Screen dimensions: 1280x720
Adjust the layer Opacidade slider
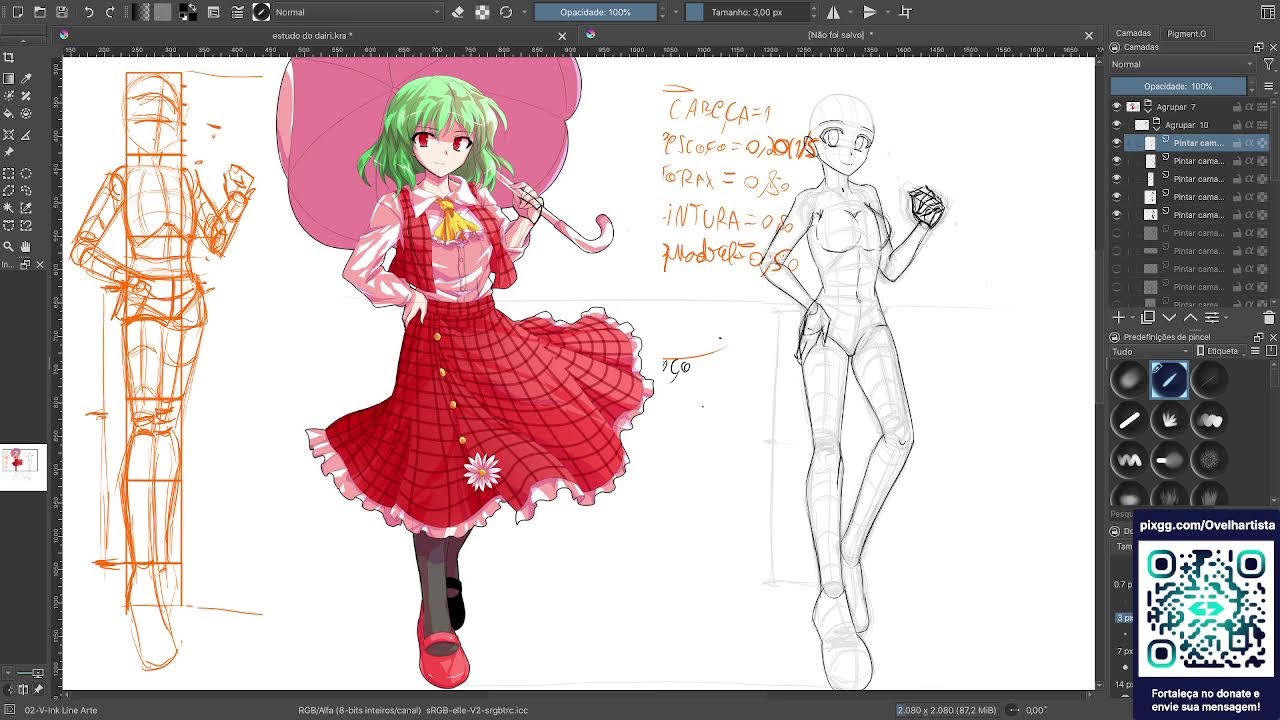(1178, 86)
